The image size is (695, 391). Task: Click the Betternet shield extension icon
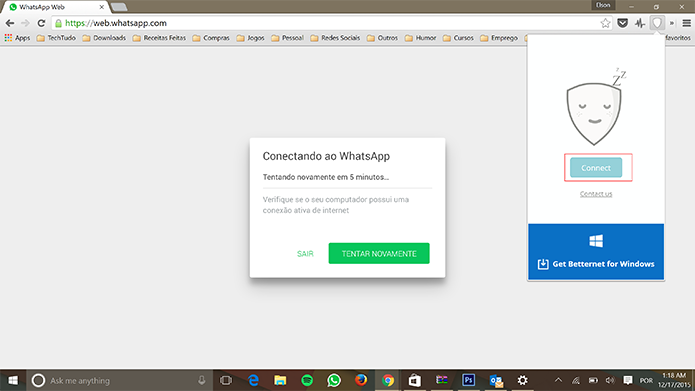657,23
